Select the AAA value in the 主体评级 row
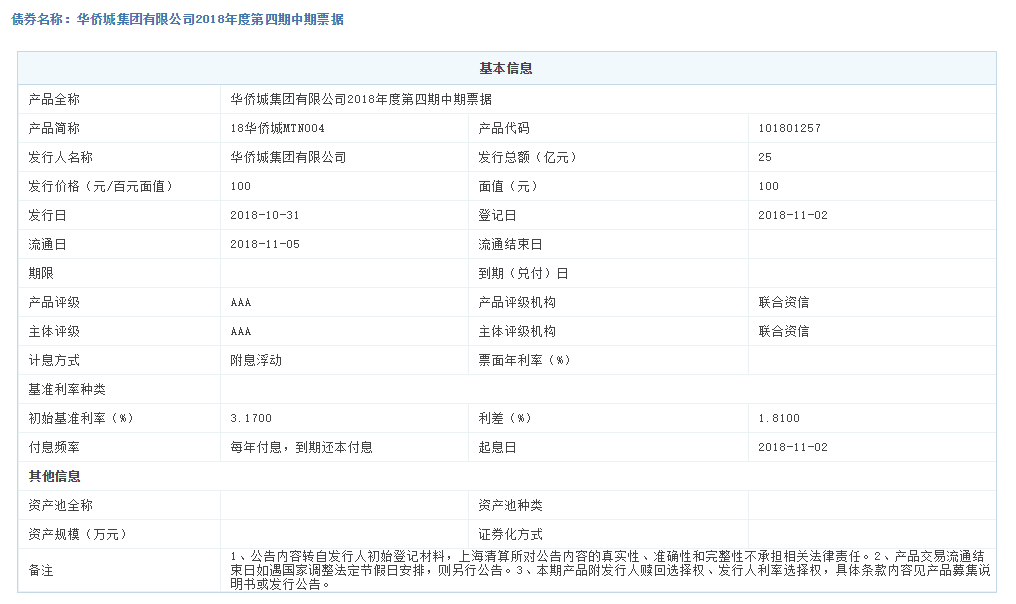The height and width of the screenshot is (604, 1016). pos(240,332)
